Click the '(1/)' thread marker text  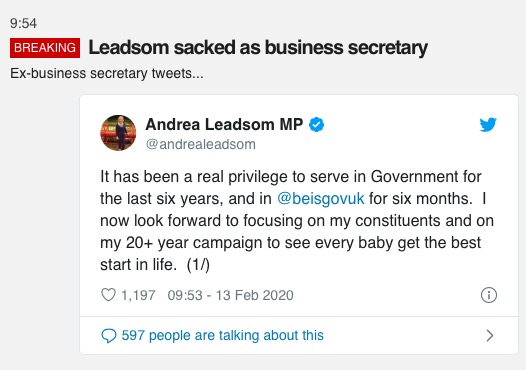(x=198, y=265)
